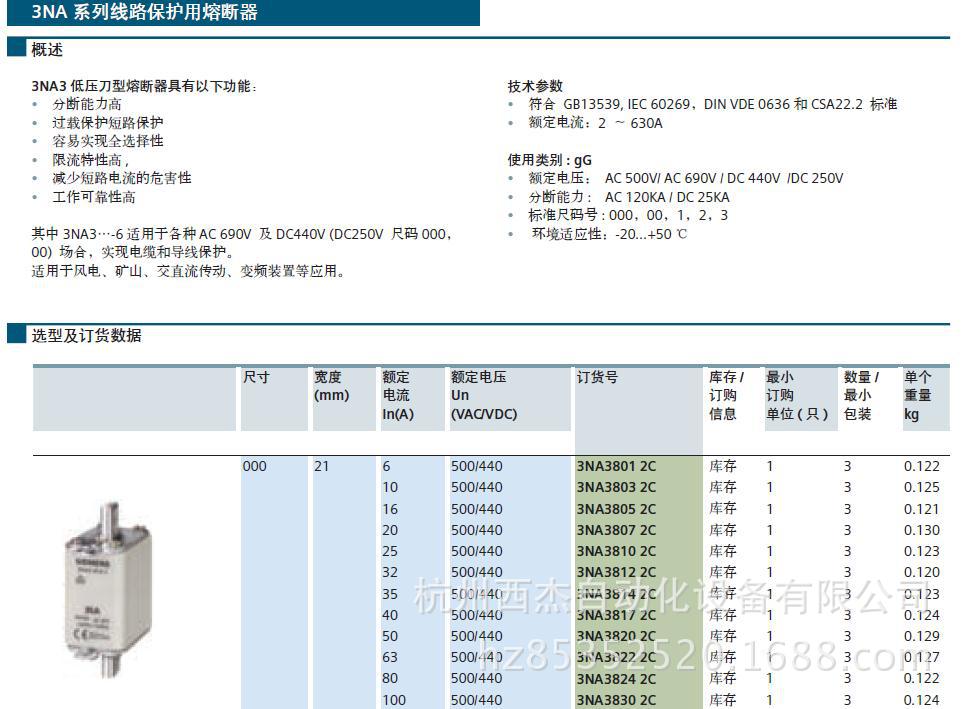972x709 pixels.
Task: Click the rated current cell '16'
Action: click(390, 509)
